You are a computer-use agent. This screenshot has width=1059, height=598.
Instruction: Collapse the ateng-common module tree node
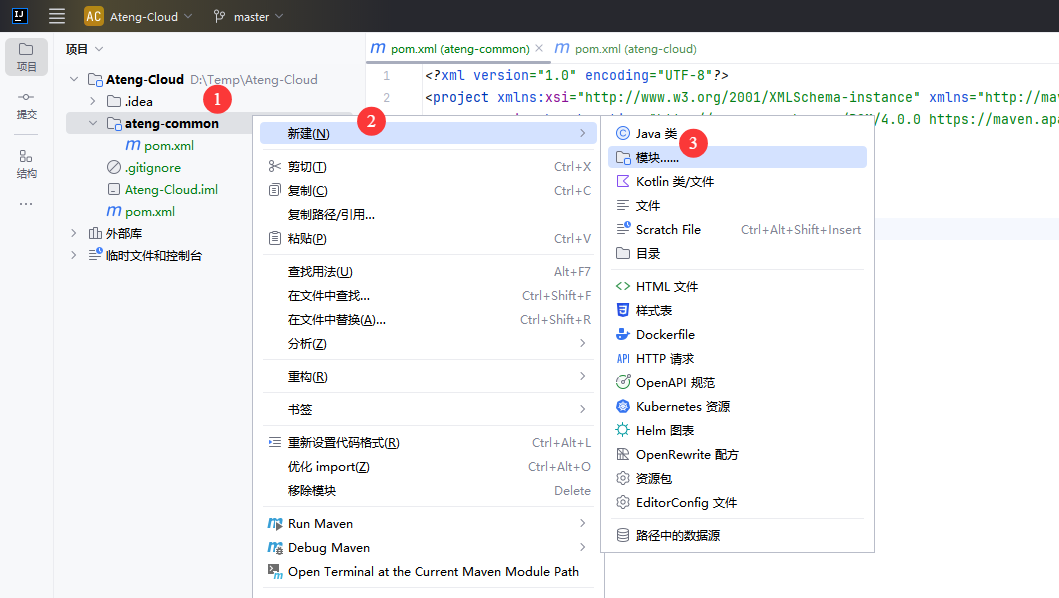click(x=92, y=124)
